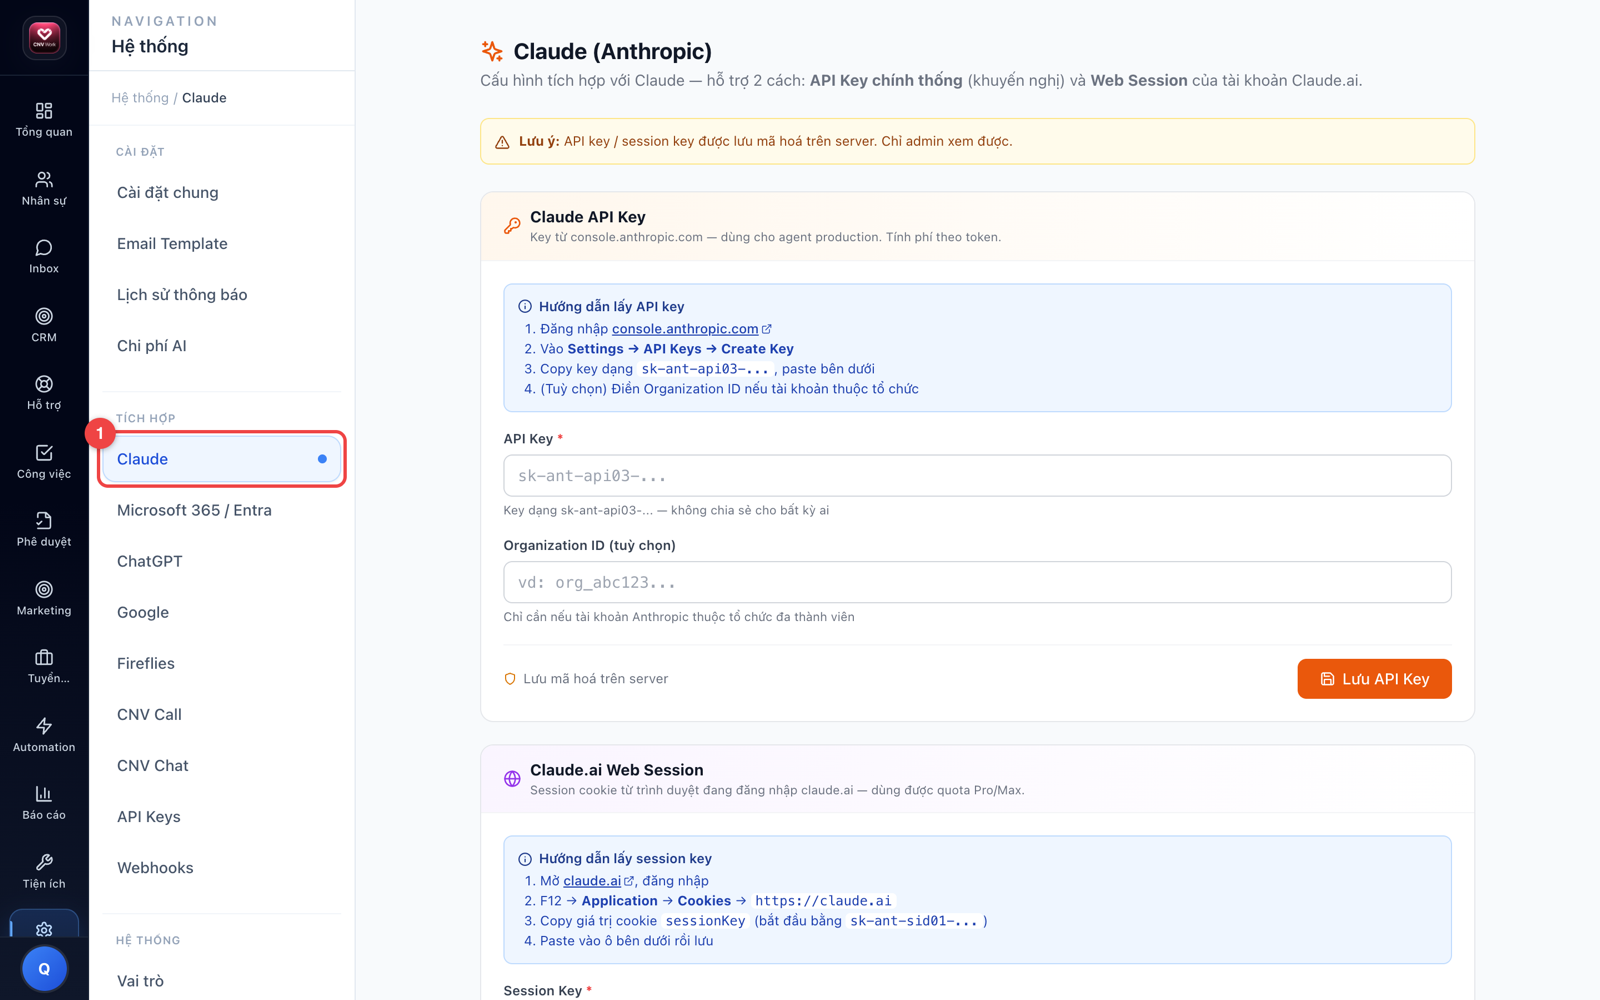
Task: Click the Claude (Anthropic) page title
Action: [x=613, y=51]
